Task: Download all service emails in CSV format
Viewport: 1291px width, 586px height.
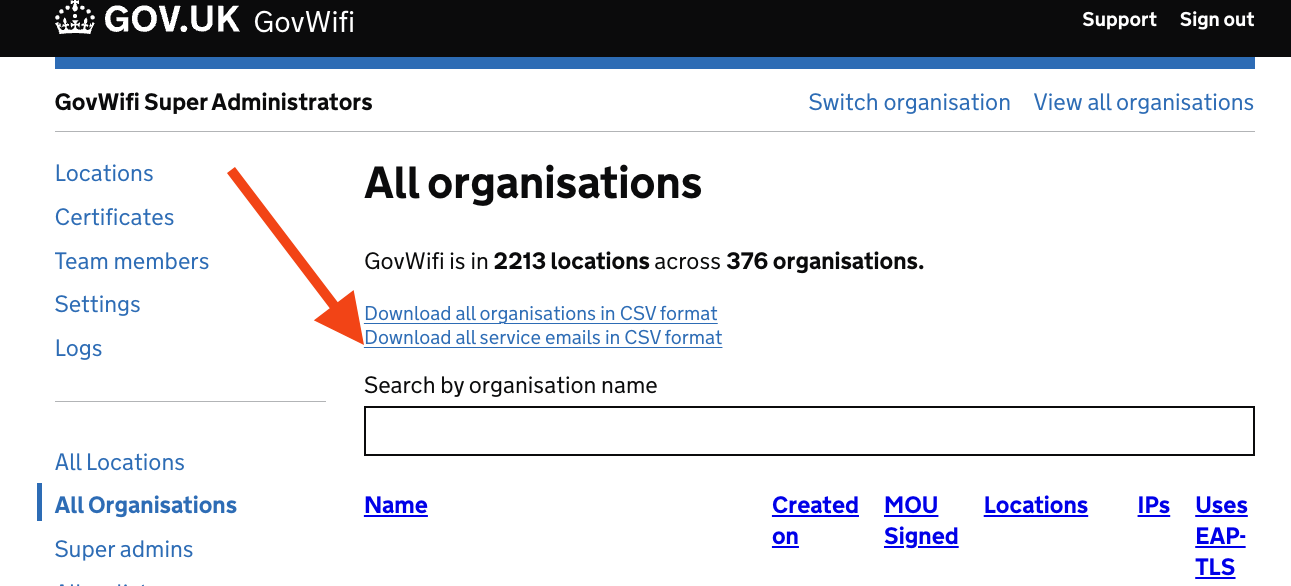Action: pyautogui.click(x=543, y=337)
